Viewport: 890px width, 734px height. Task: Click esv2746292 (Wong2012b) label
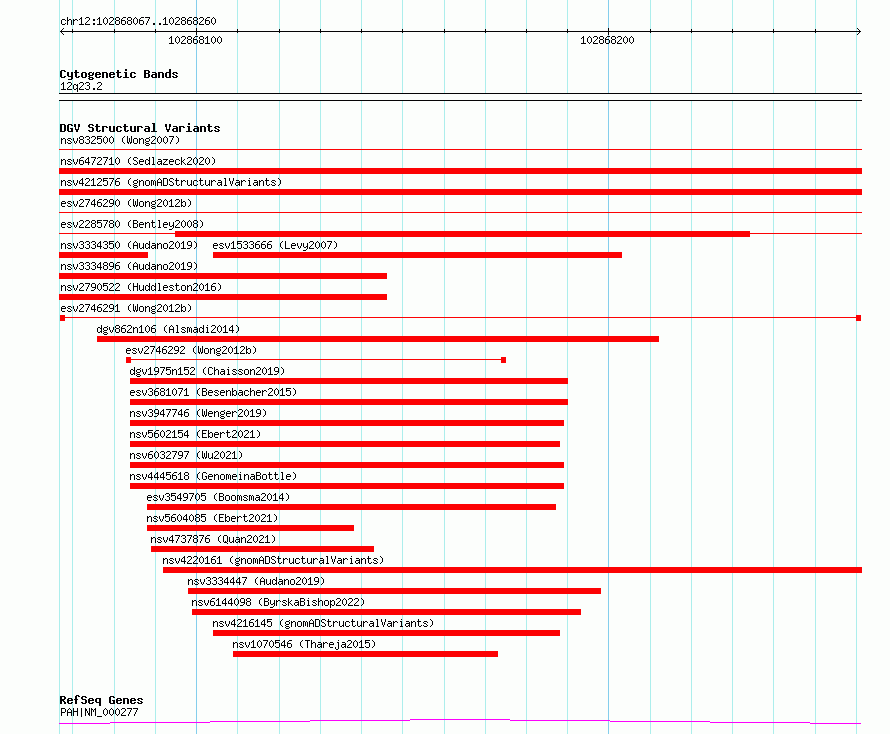[191, 350]
